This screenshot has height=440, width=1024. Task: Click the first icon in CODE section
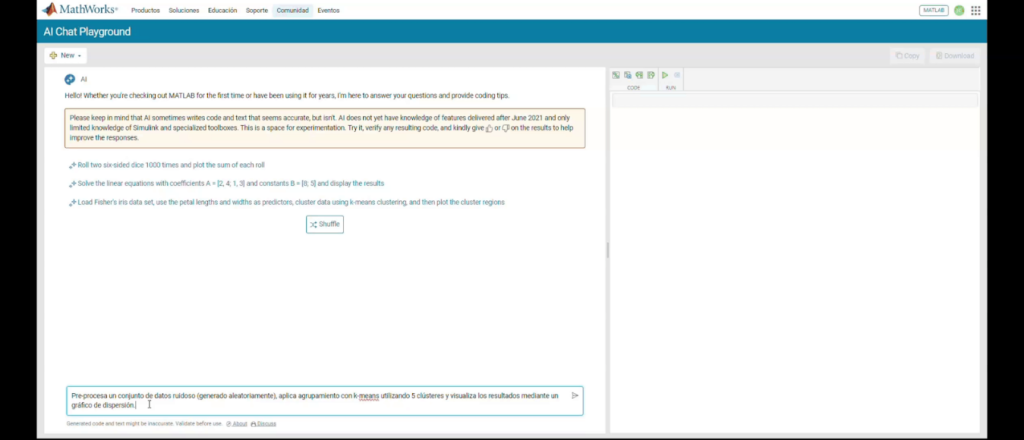616,75
